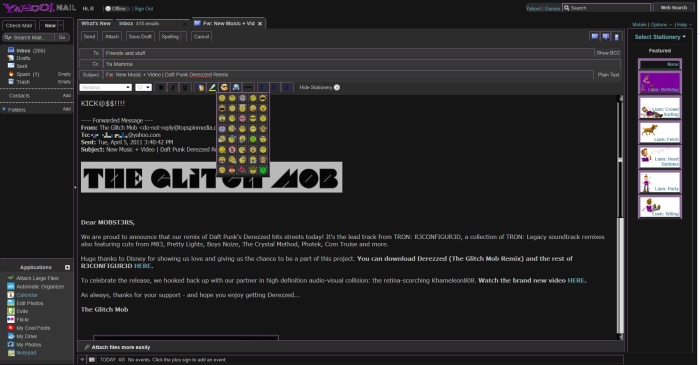700x365 pixels.
Task: Open the font family dropdown
Action: tap(105, 87)
